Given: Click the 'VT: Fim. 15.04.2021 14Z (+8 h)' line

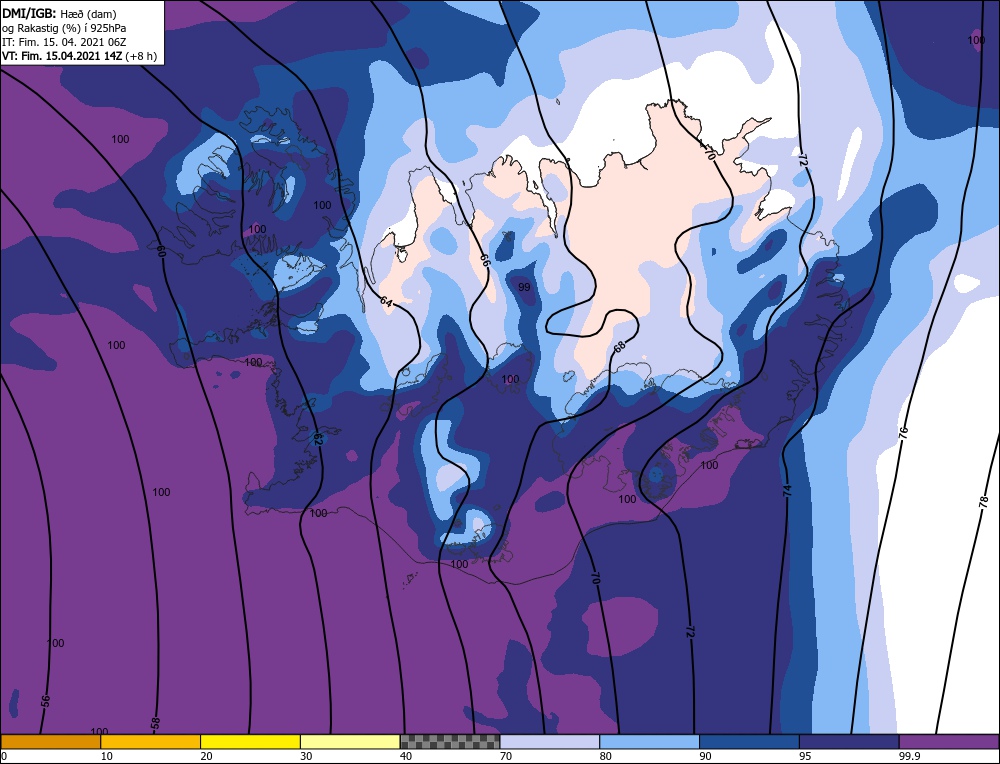Looking at the screenshot, I should point(79,56).
